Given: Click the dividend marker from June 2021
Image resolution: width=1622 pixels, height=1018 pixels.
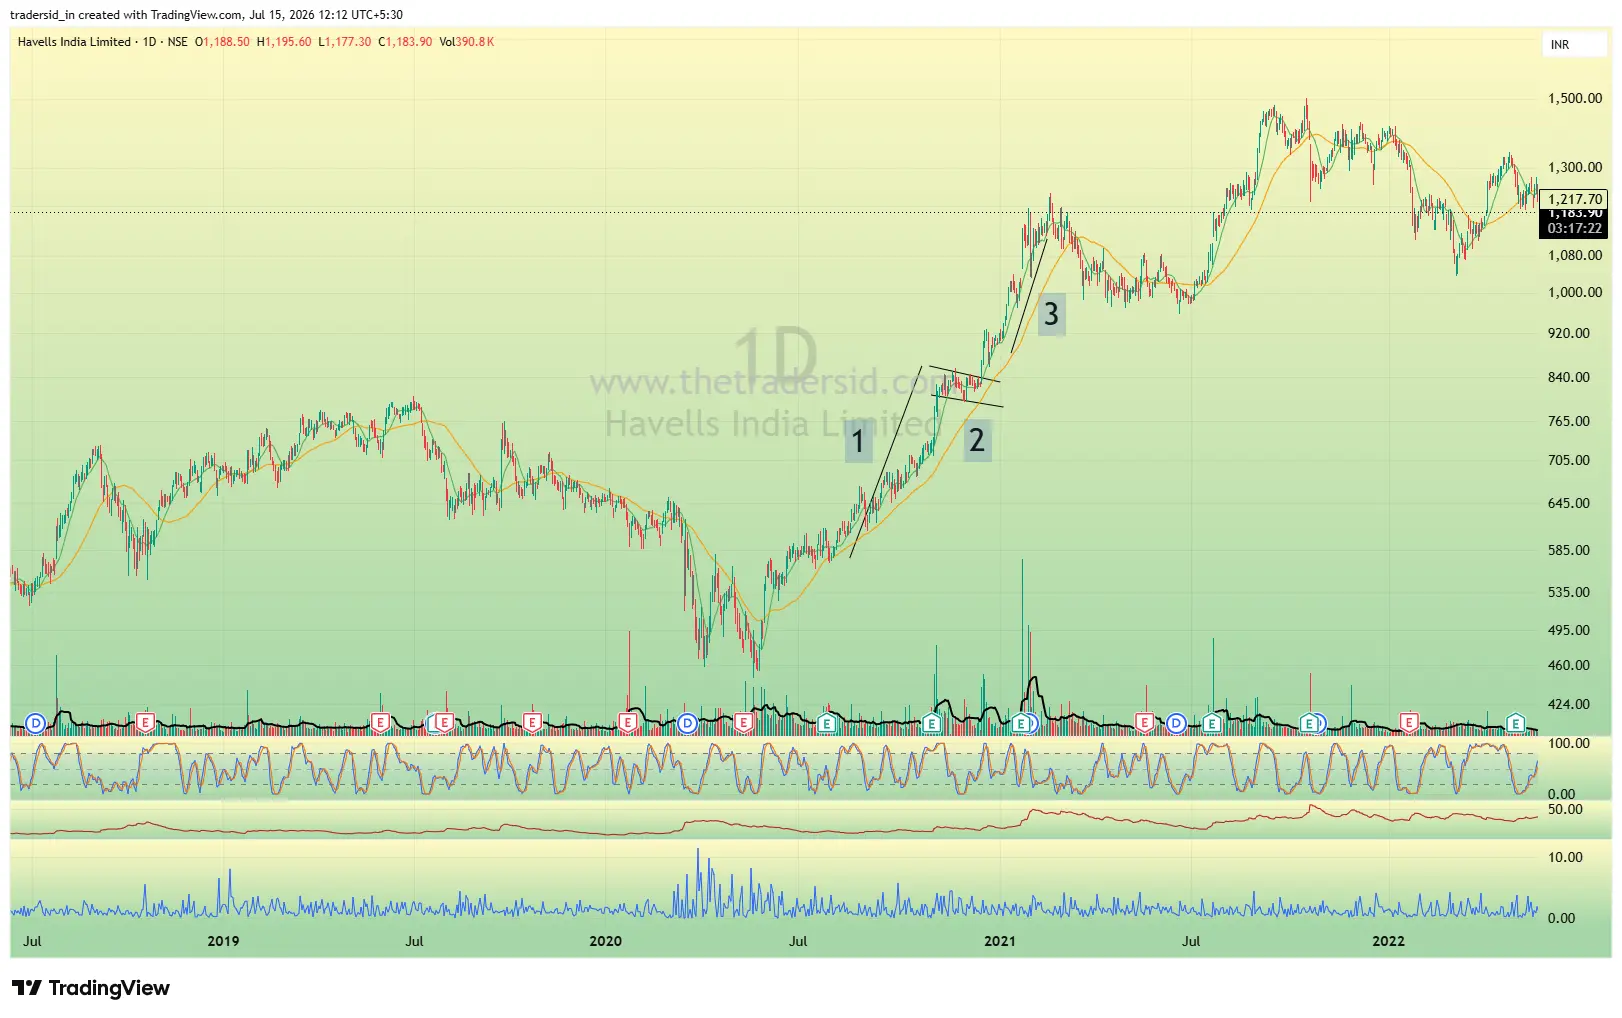Looking at the screenshot, I should pyautogui.click(x=1176, y=722).
